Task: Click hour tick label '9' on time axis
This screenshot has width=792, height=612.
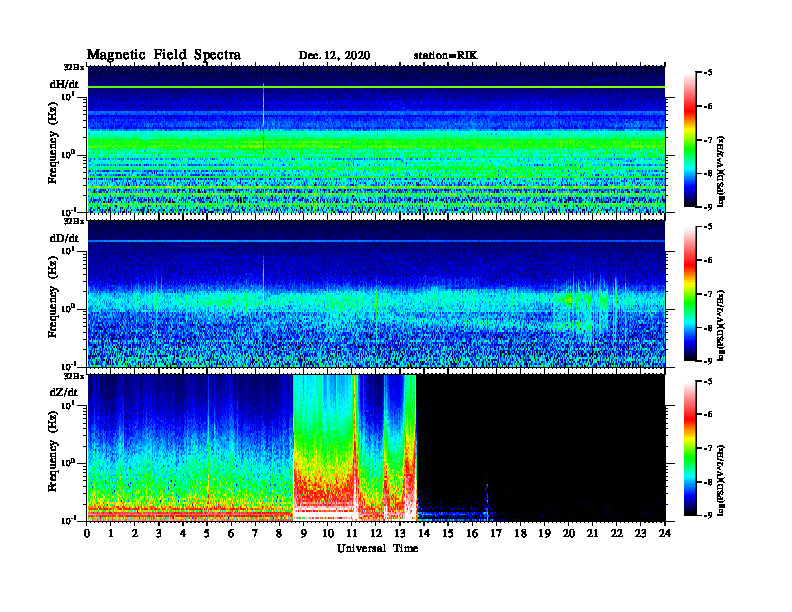Action: [x=304, y=533]
